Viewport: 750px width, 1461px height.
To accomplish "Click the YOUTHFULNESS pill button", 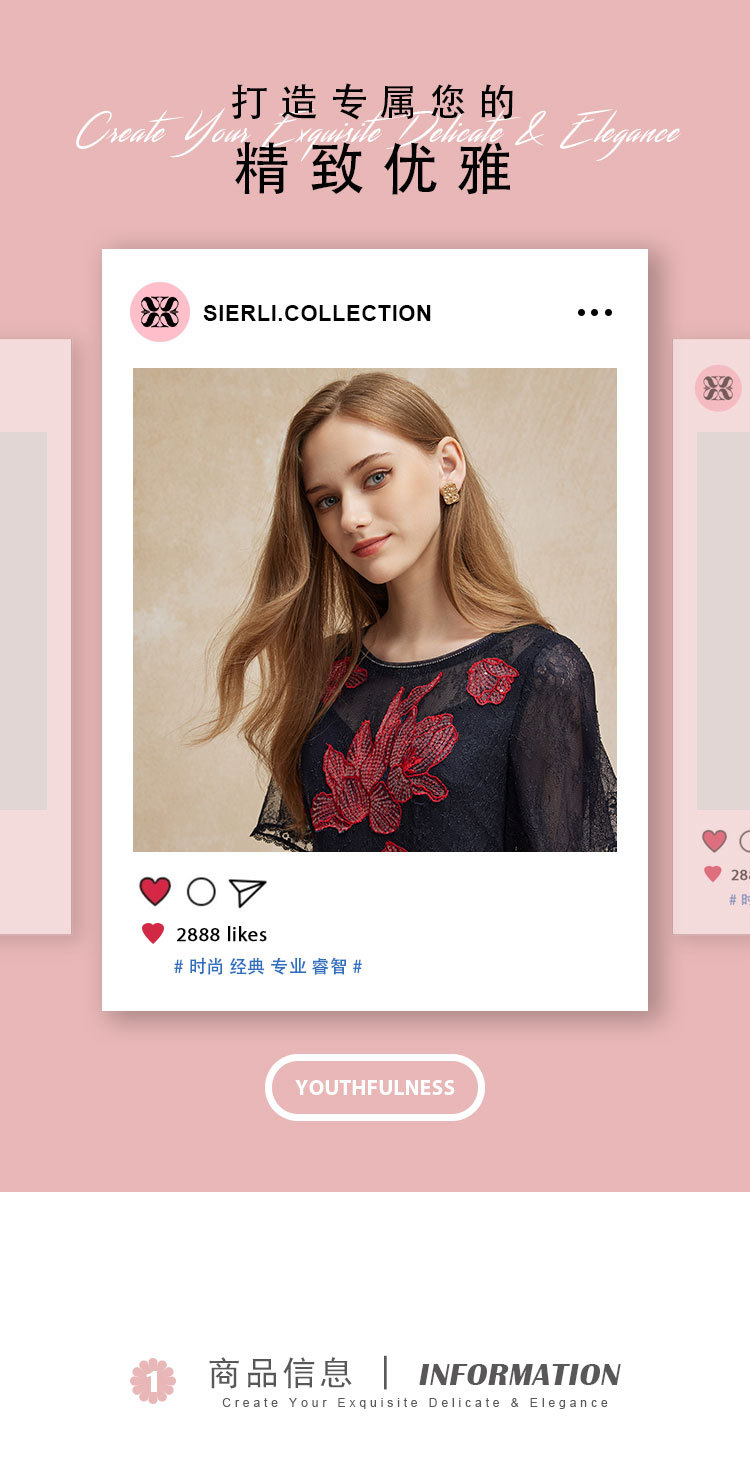I will tap(375, 1087).
